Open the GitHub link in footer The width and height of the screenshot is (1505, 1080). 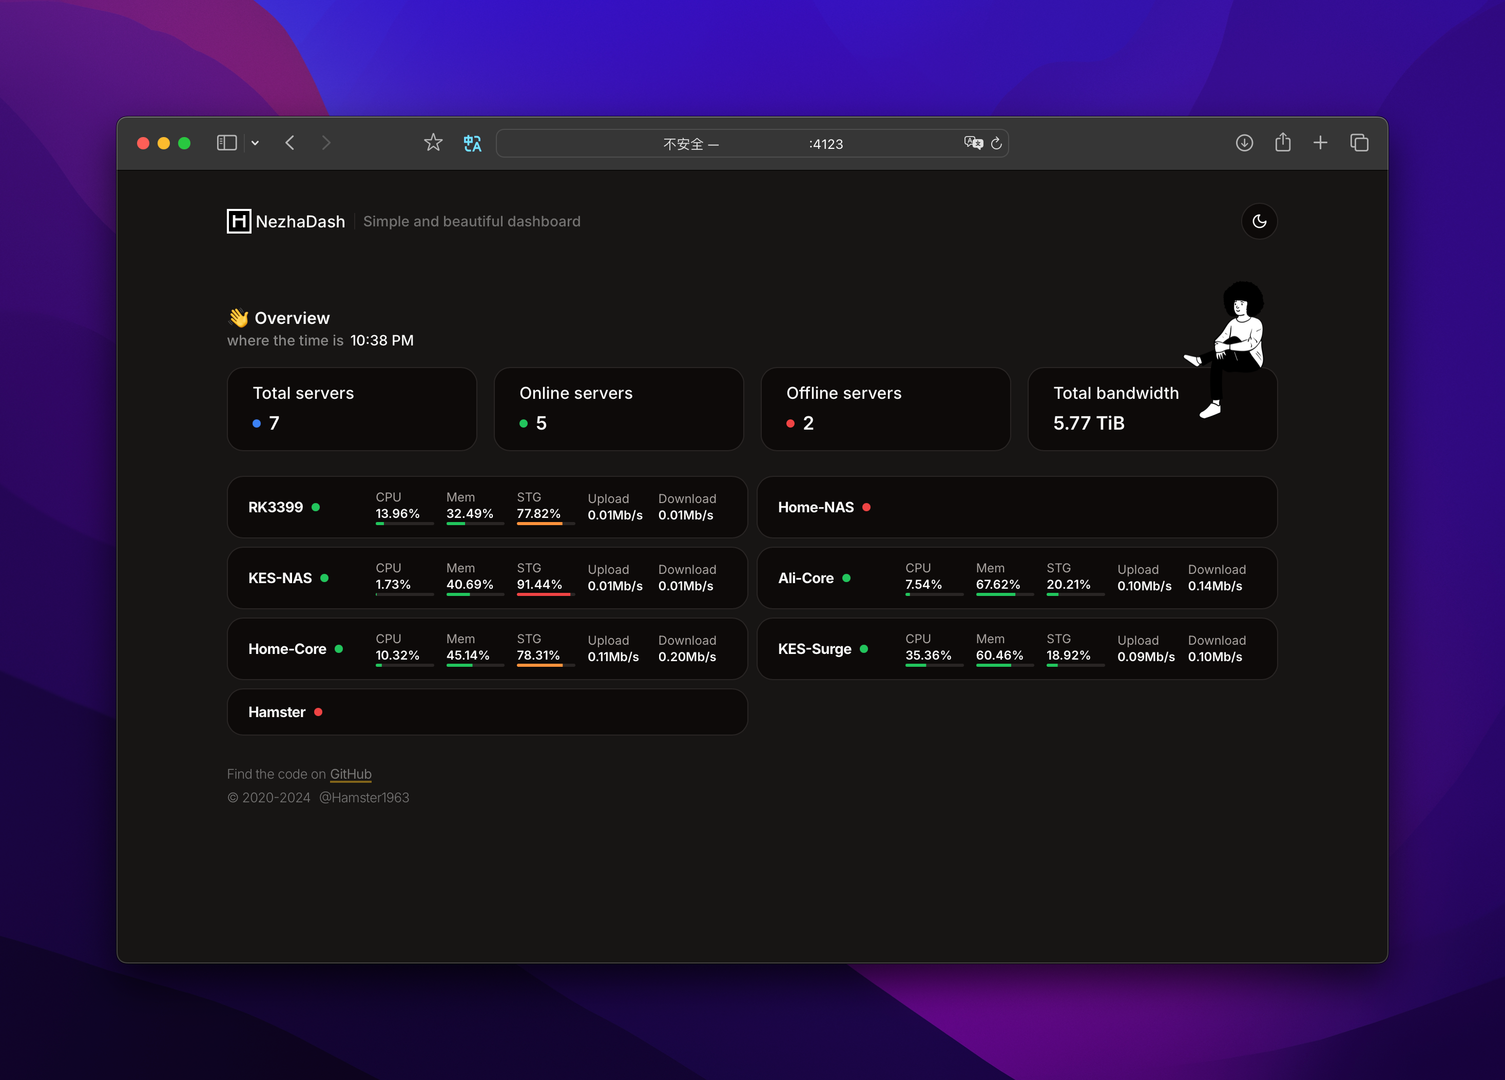[350, 774]
